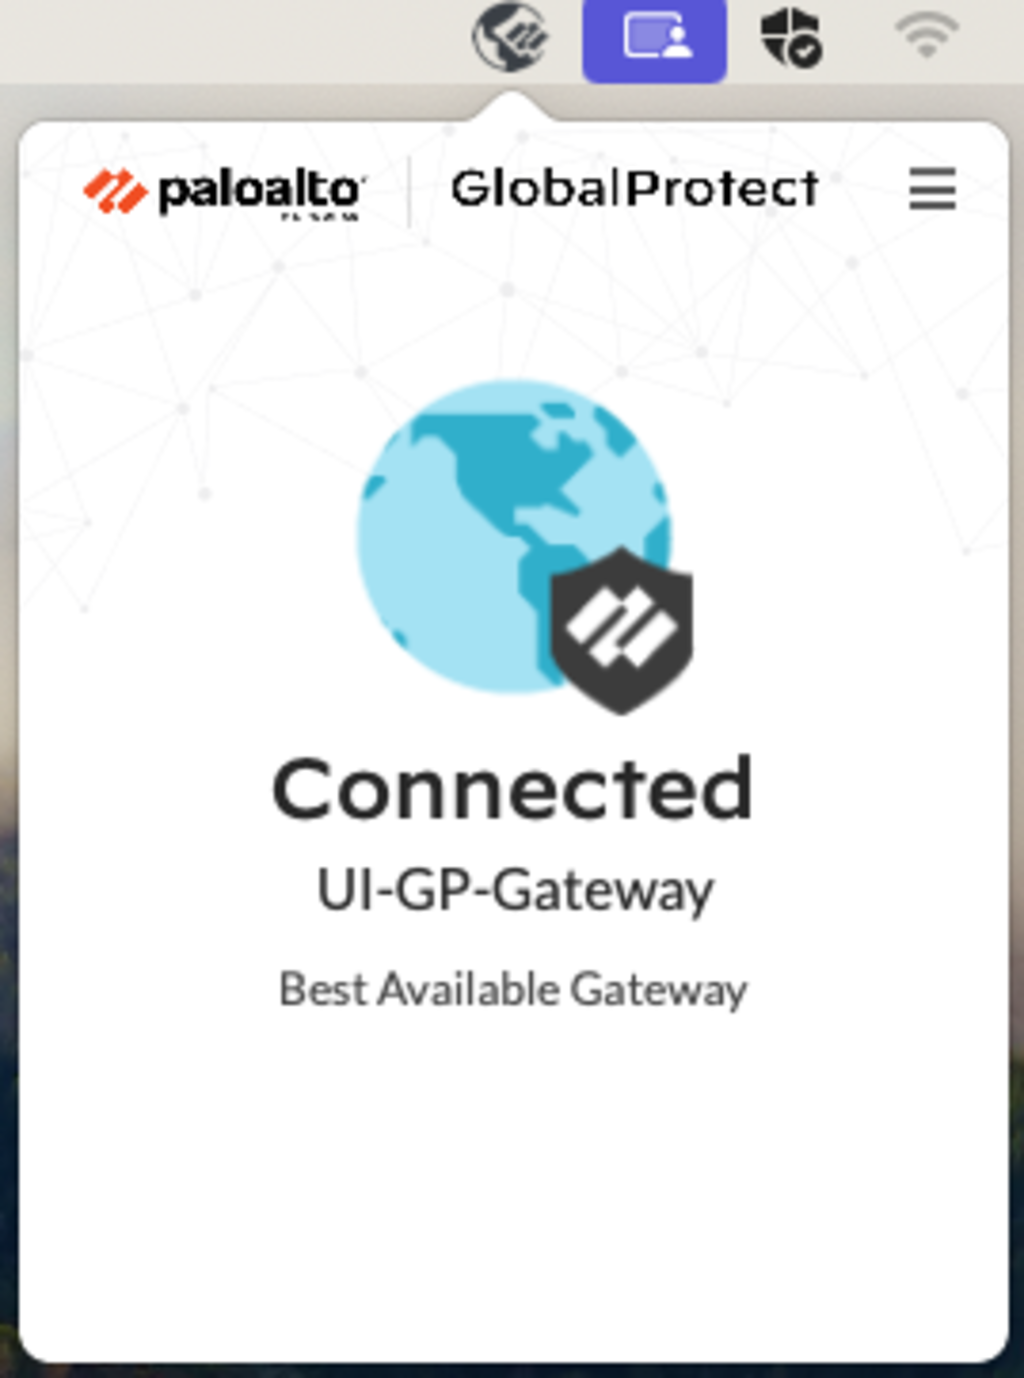The image size is (1024, 1378).
Task: Open the purple screen sharing menu bar icon
Action: [x=655, y=40]
